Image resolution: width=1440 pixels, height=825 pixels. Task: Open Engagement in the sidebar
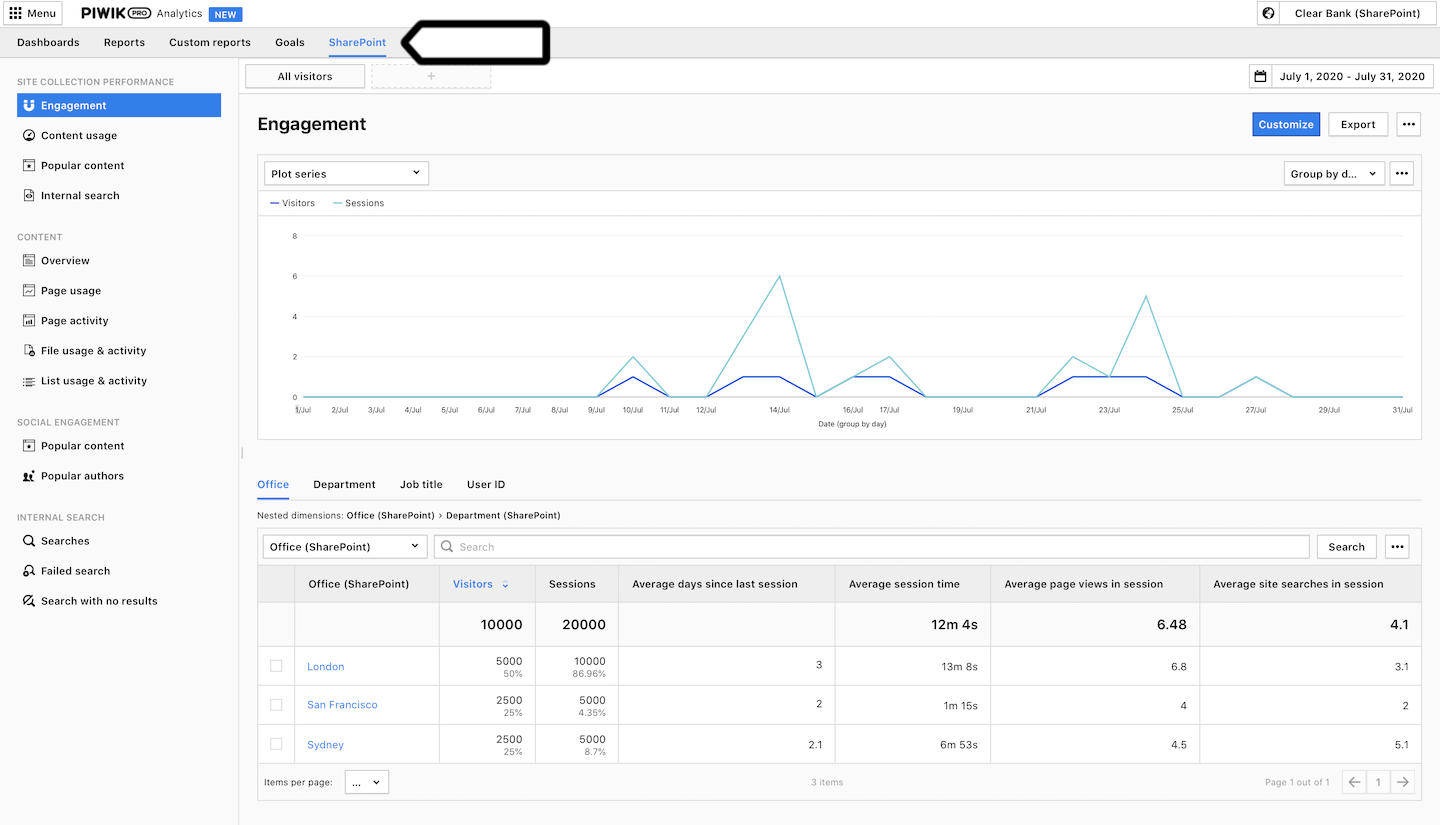click(x=119, y=105)
